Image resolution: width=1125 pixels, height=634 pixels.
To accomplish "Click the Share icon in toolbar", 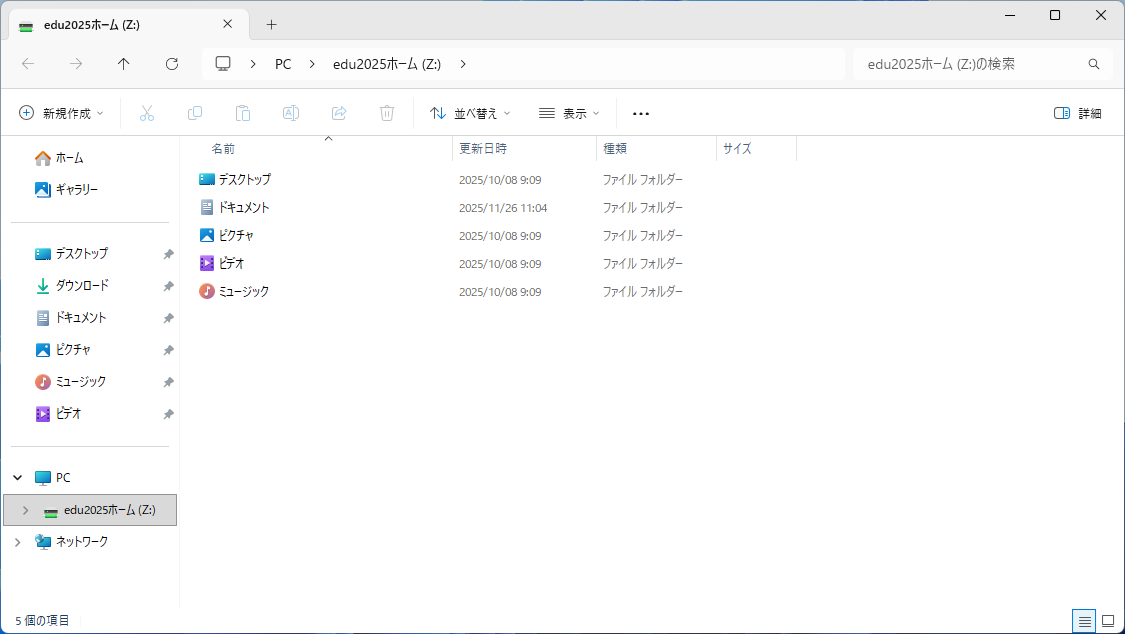I will (339, 113).
